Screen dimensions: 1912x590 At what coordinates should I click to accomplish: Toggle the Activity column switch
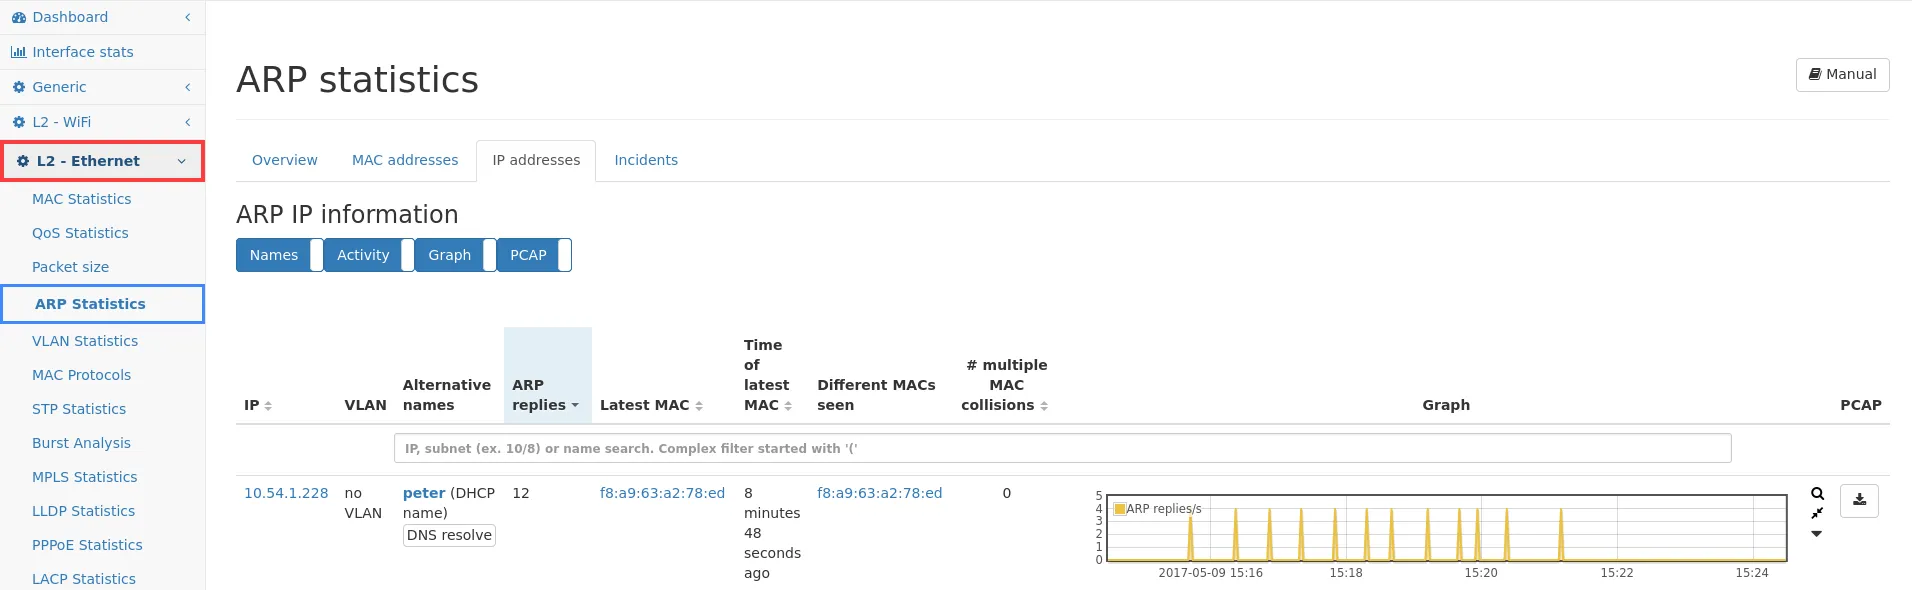click(x=407, y=255)
